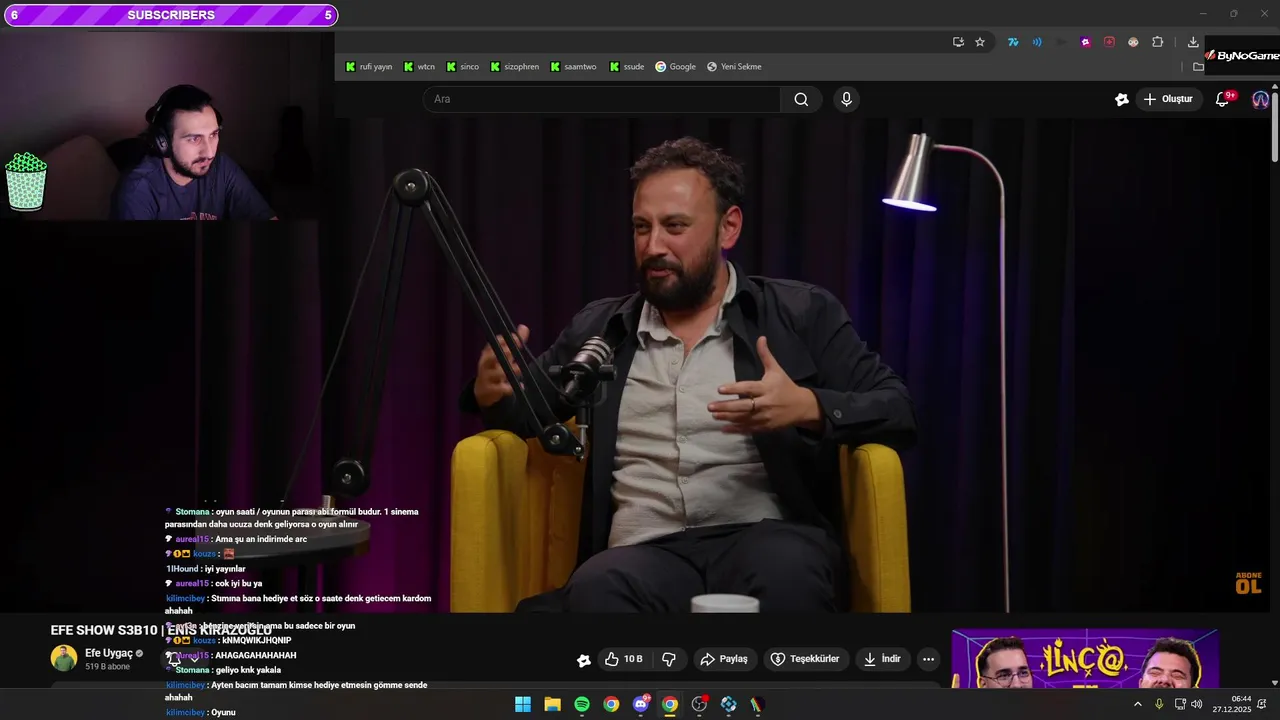Open the 7TV extension icon
Viewport: 1280px width, 720px height.
pyautogui.click(x=1013, y=42)
